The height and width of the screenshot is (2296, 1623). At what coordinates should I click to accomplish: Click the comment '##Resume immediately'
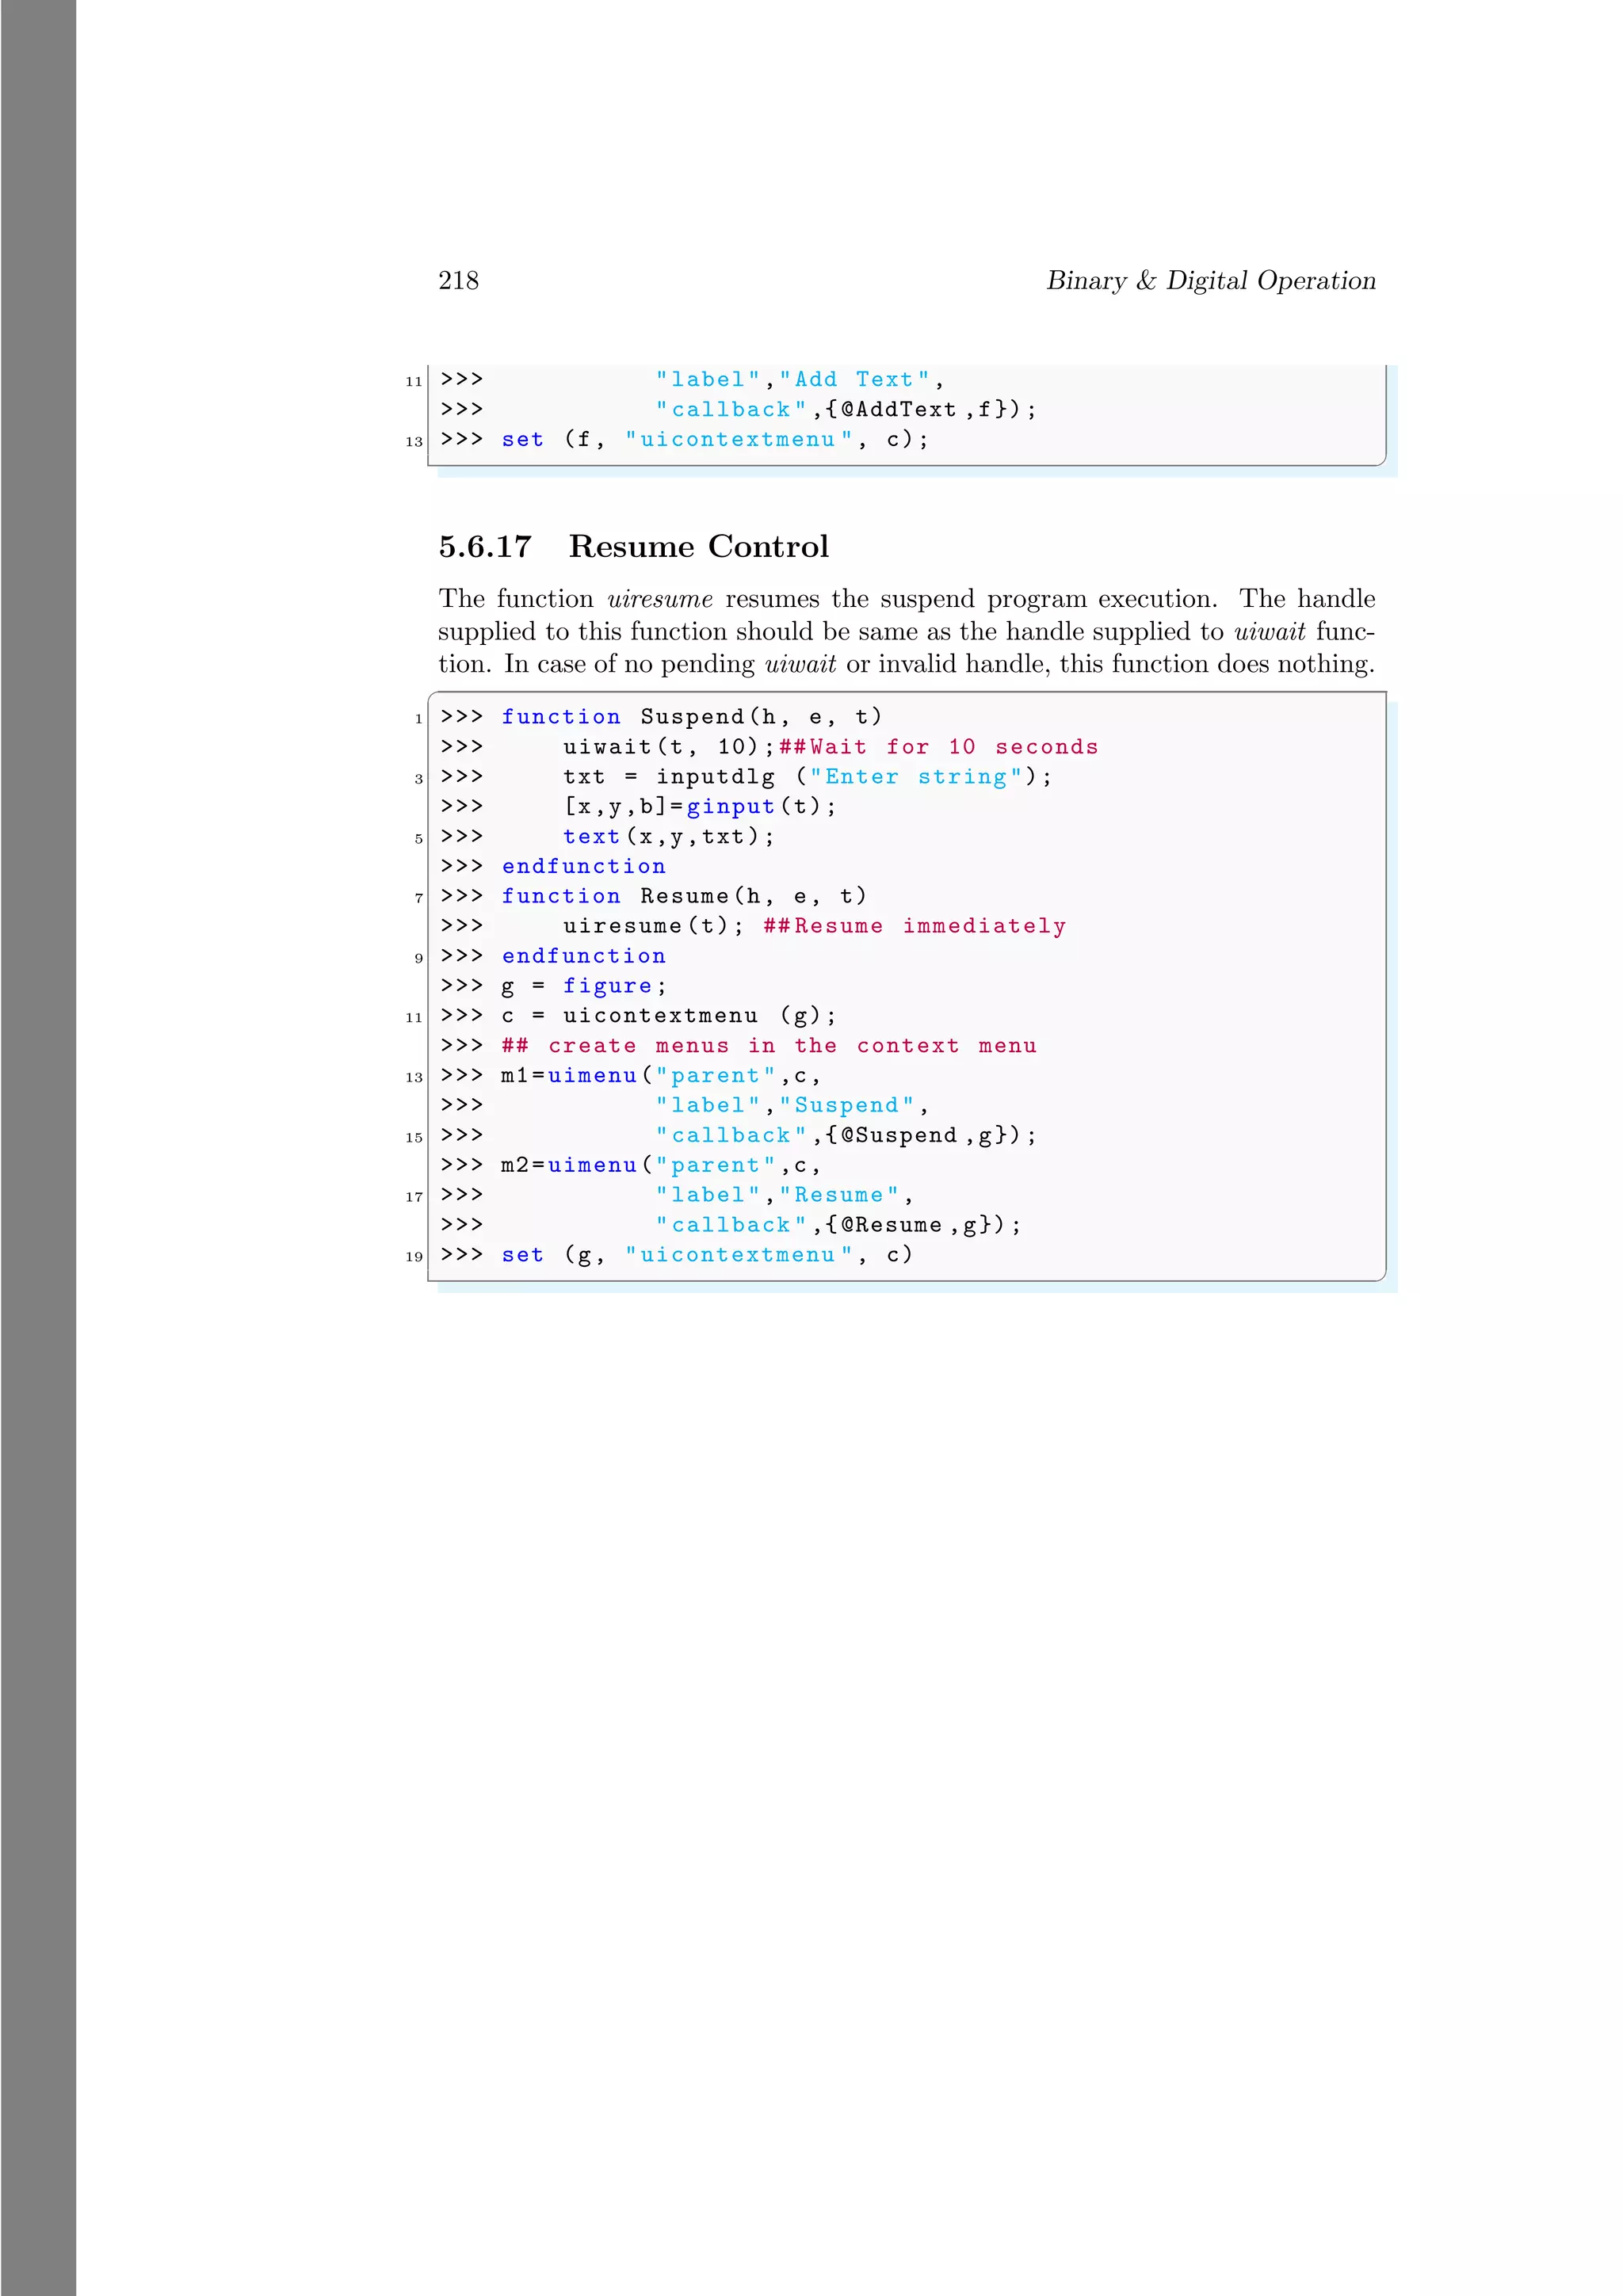pos(914,926)
